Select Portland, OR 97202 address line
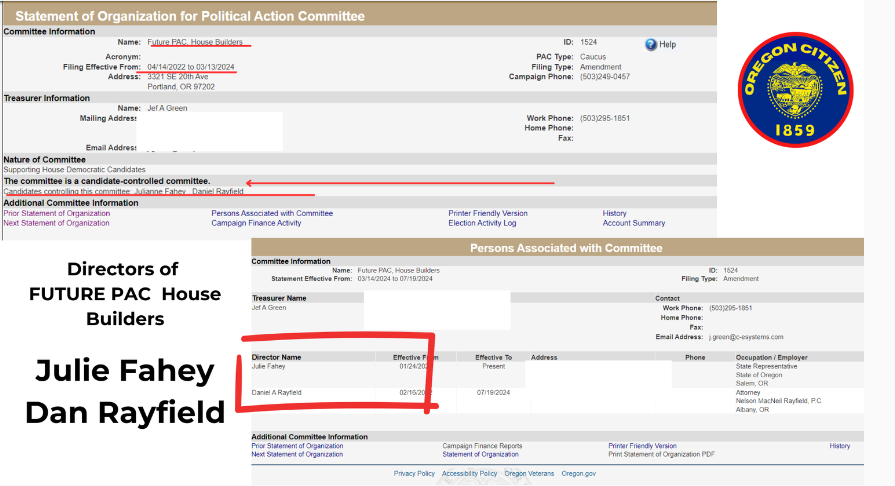This screenshot has width=895, height=486. [x=181, y=87]
